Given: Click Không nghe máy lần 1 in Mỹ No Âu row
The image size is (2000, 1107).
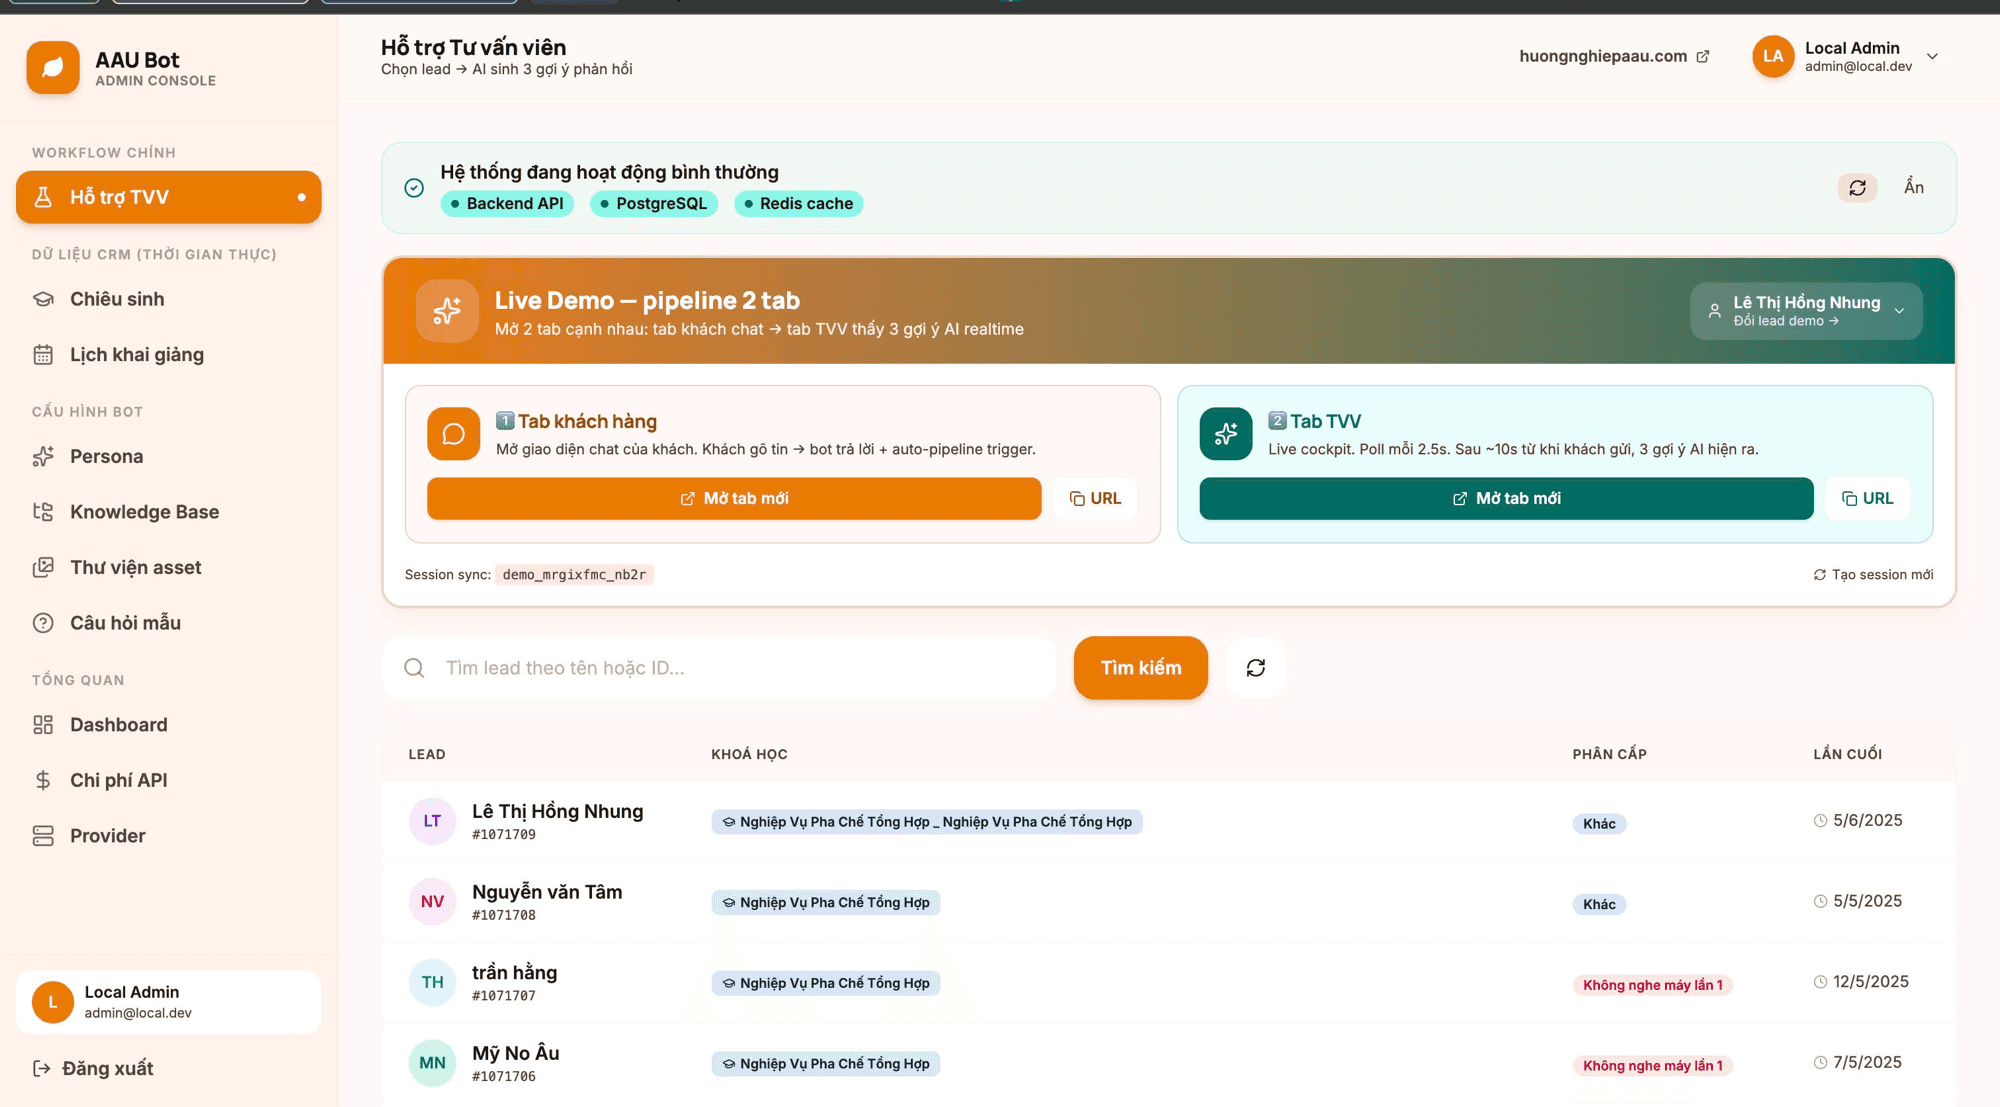Looking at the screenshot, I should tap(1652, 1066).
